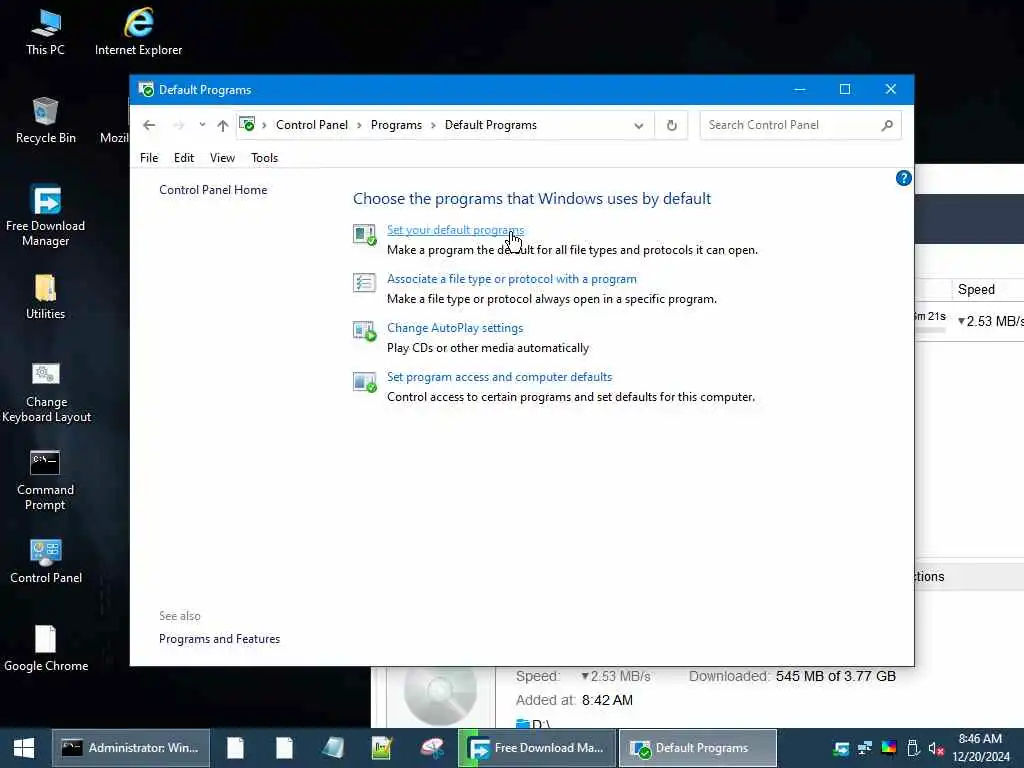Open the green chart icon in taskbar
Screen dimensions: 1024x768
(x=381, y=748)
